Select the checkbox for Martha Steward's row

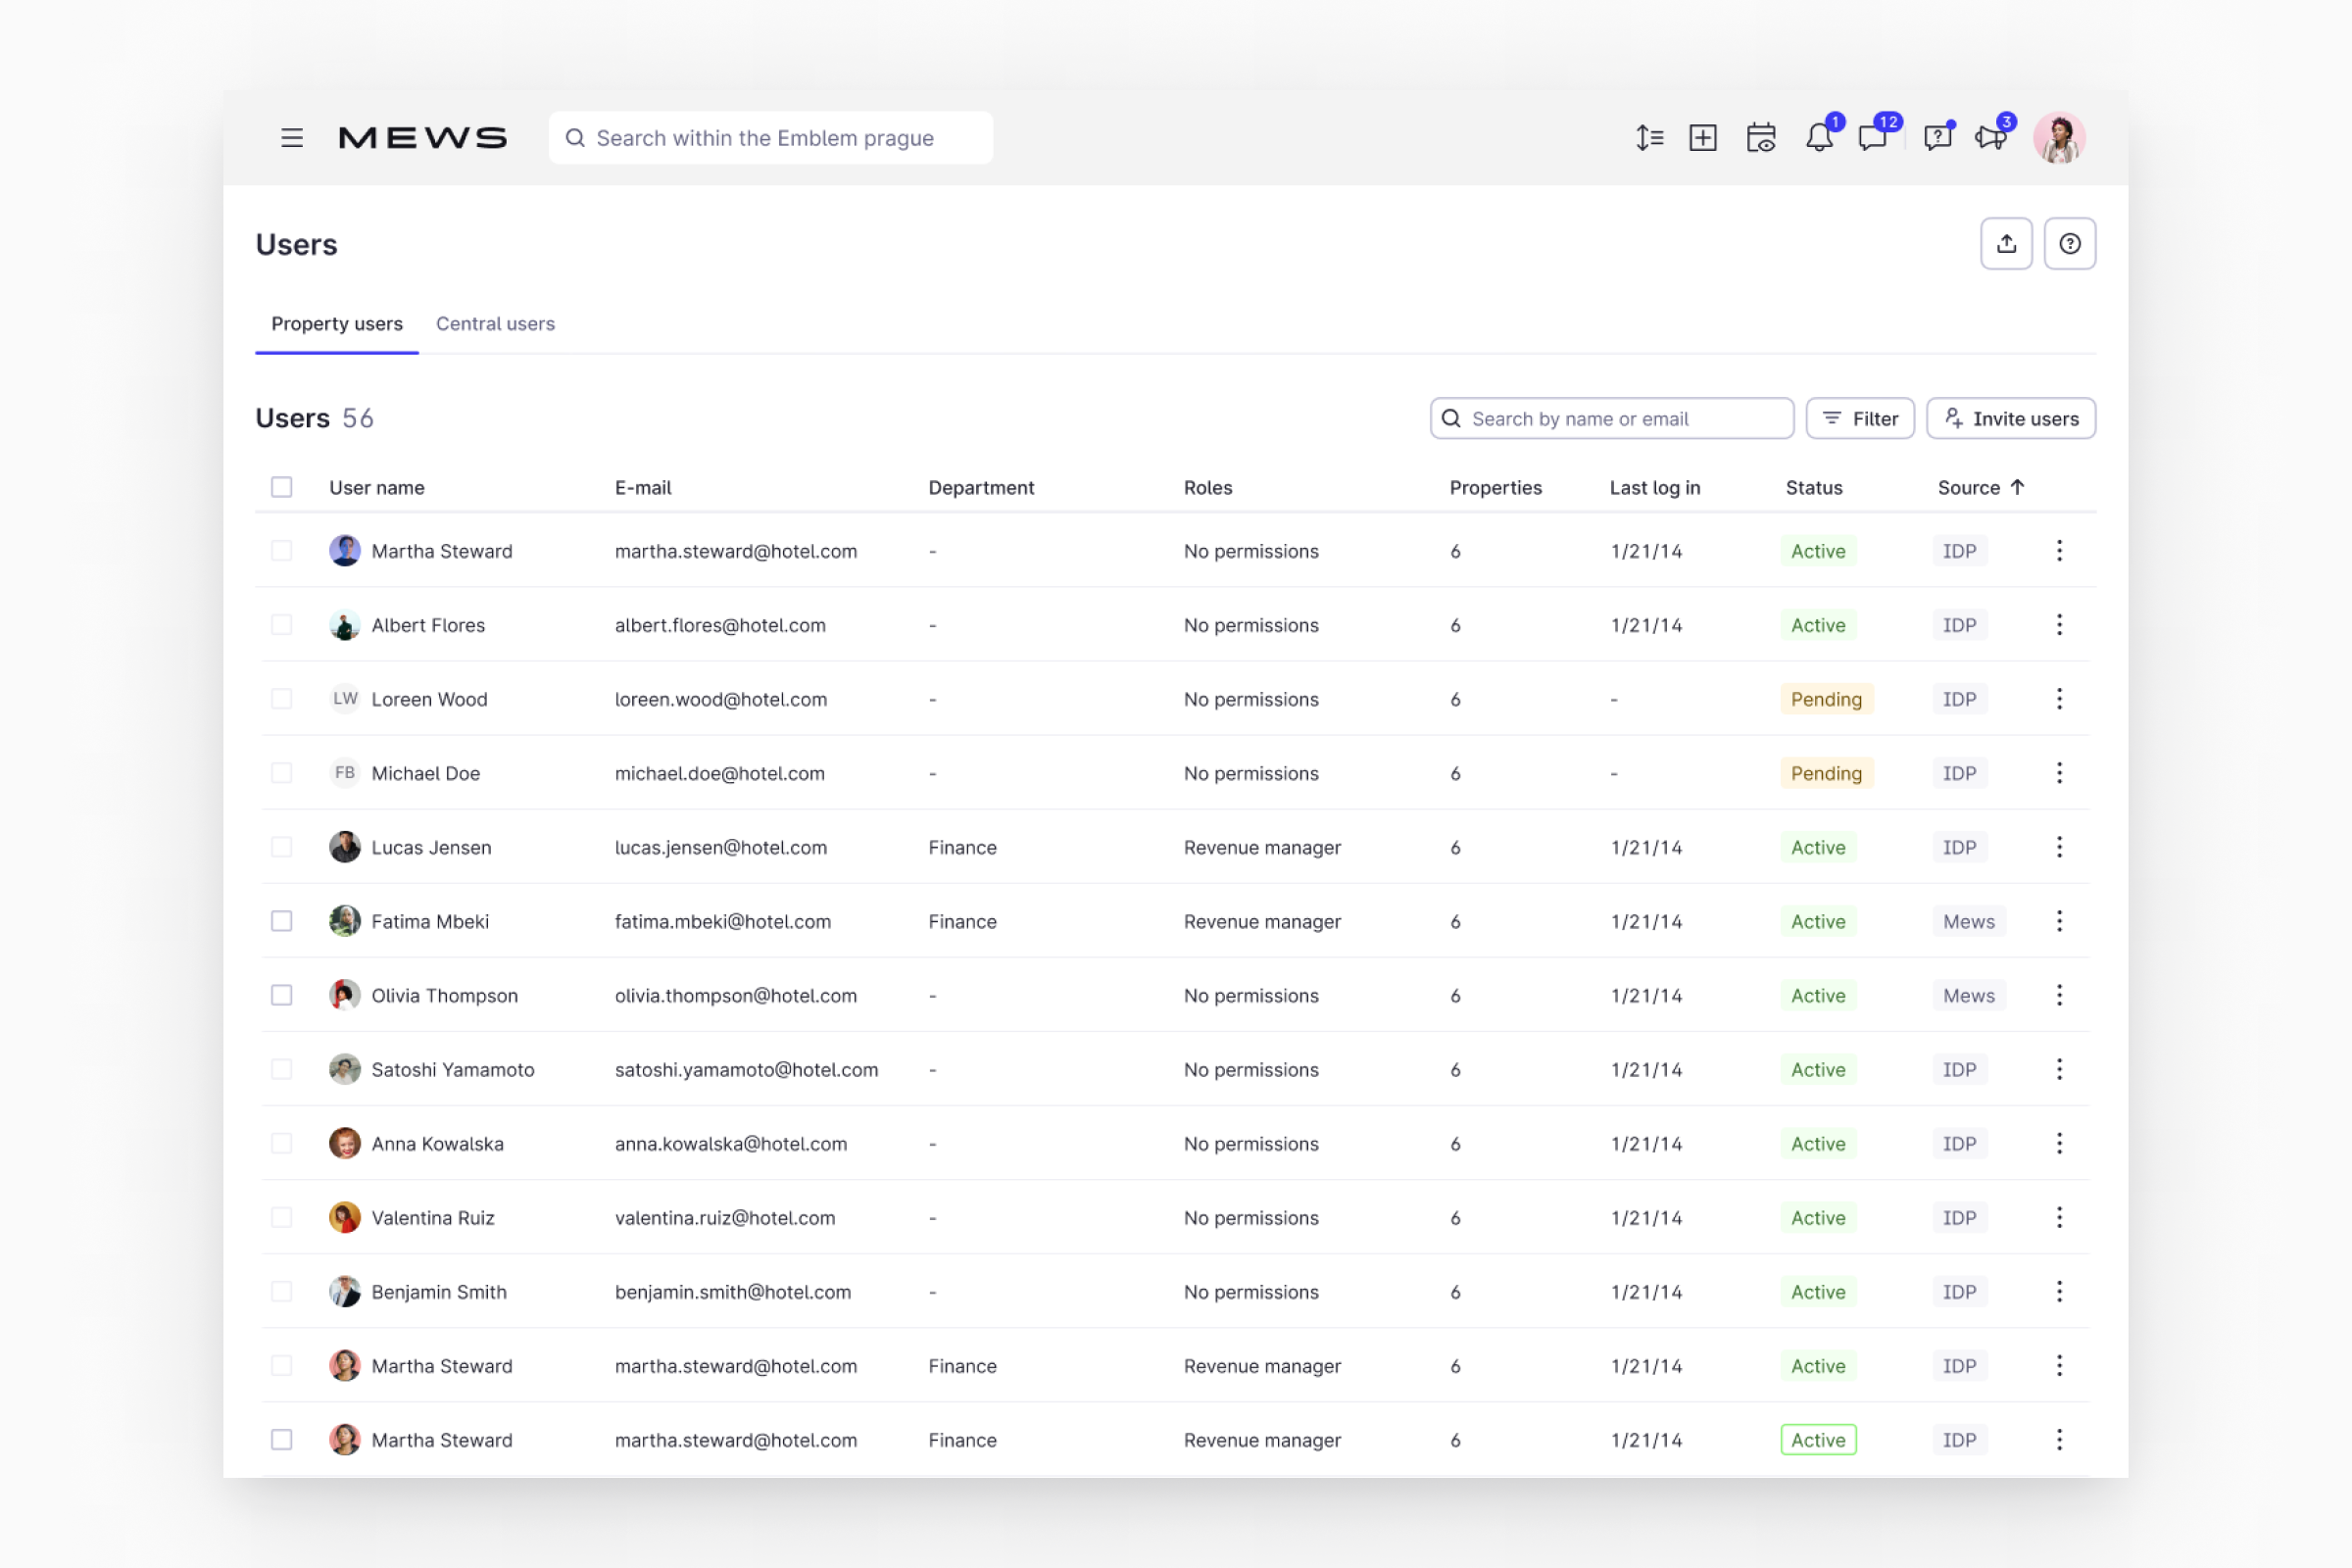tap(281, 551)
